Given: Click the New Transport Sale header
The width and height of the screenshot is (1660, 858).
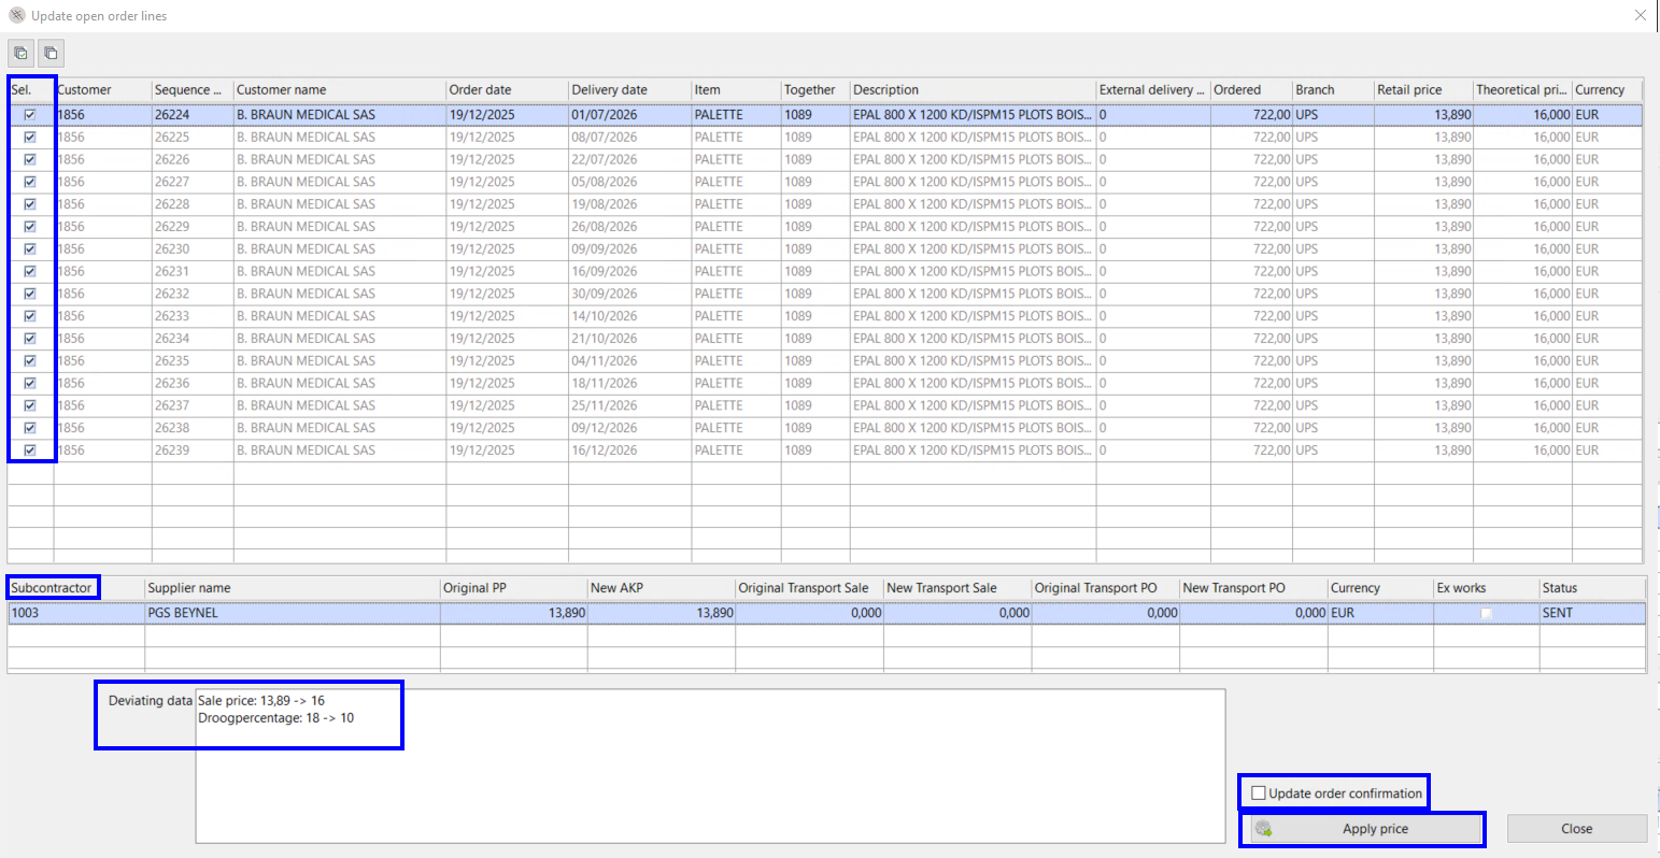Looking at the screenshot, I should click(957, 588).
